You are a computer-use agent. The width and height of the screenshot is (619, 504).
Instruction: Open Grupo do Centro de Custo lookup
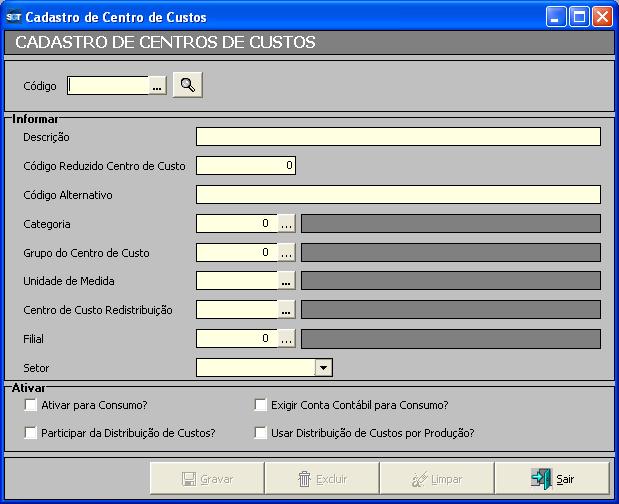pyautogui.click(x=286, y=253)
